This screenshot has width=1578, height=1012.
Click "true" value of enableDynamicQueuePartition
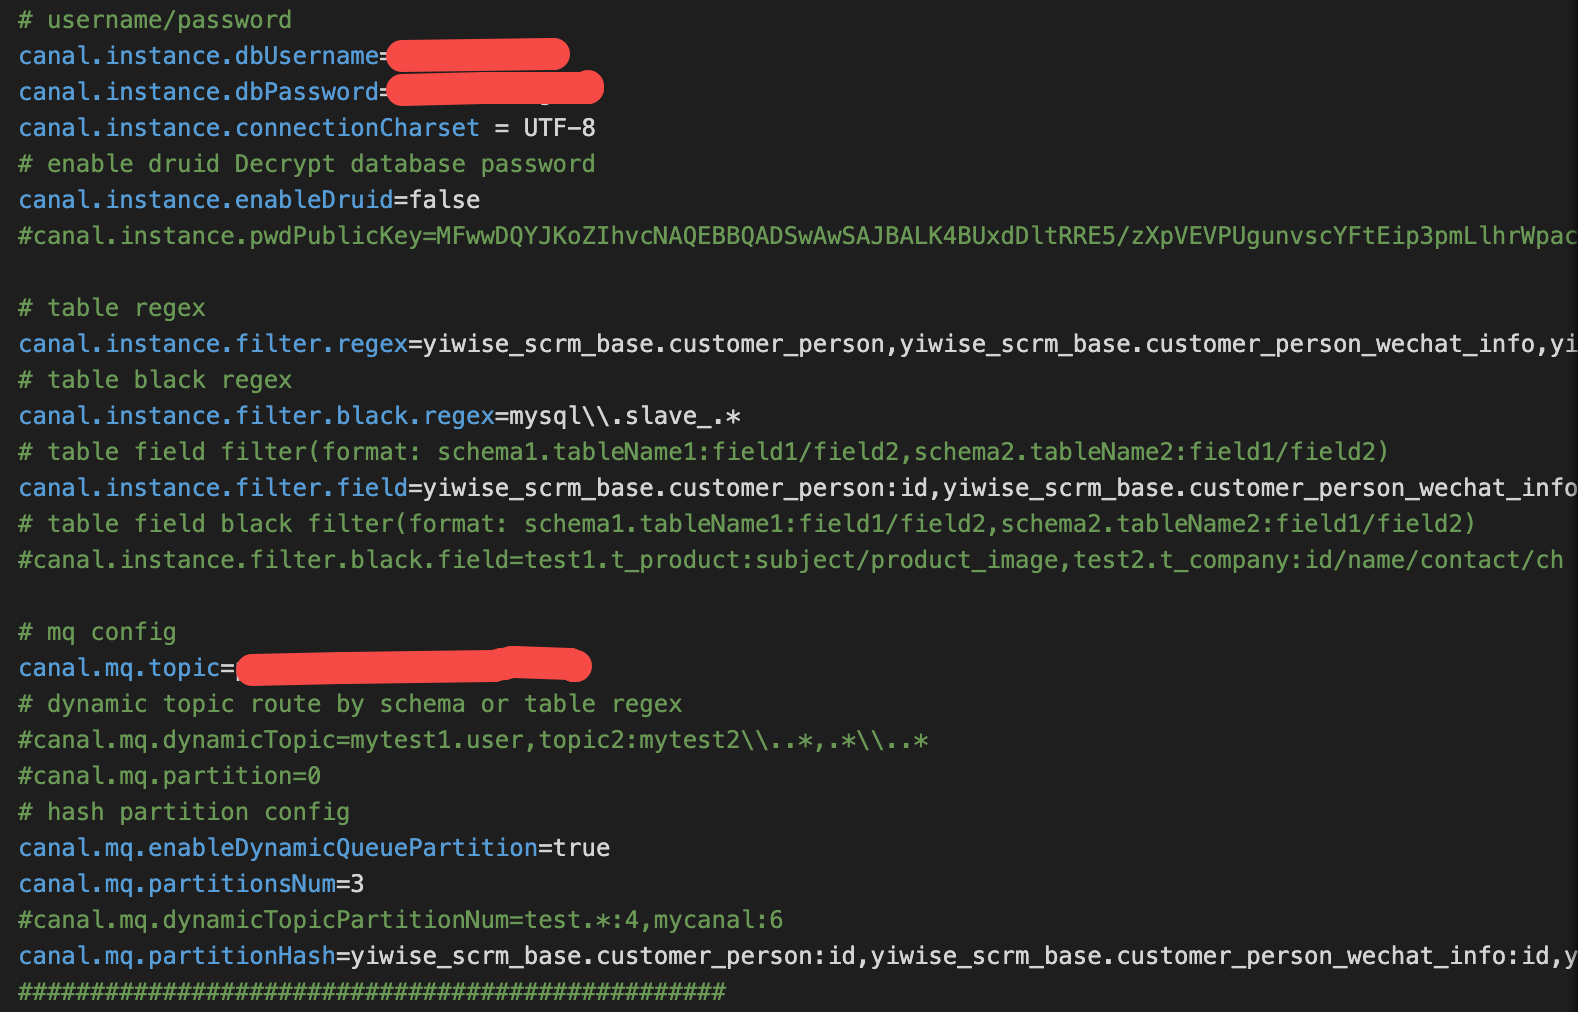tap(581, 848)
